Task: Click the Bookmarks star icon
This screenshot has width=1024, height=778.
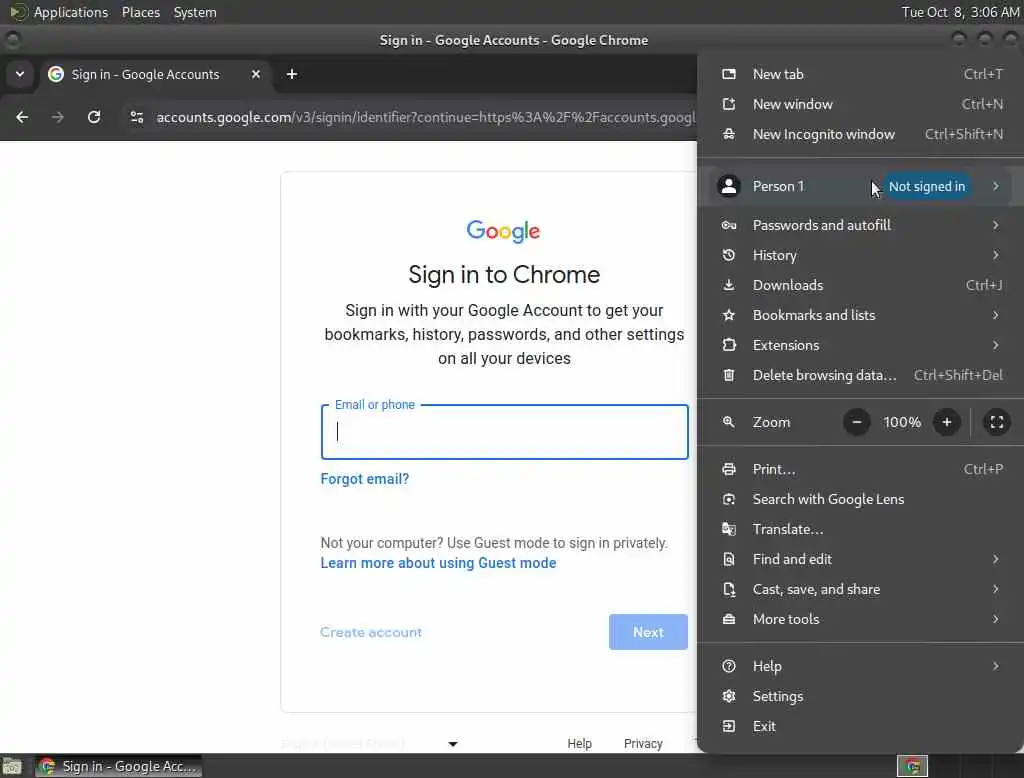Action: click(729, 315)
